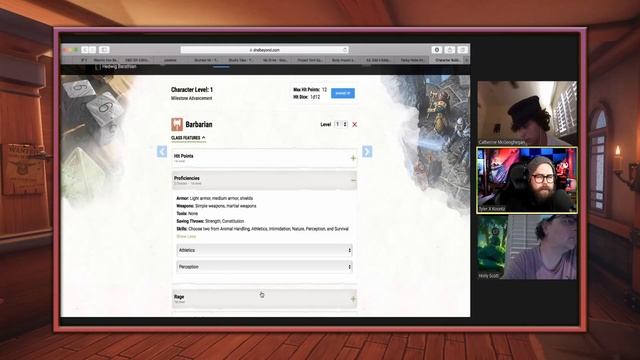Click the Show Less link

pos(186,237)
